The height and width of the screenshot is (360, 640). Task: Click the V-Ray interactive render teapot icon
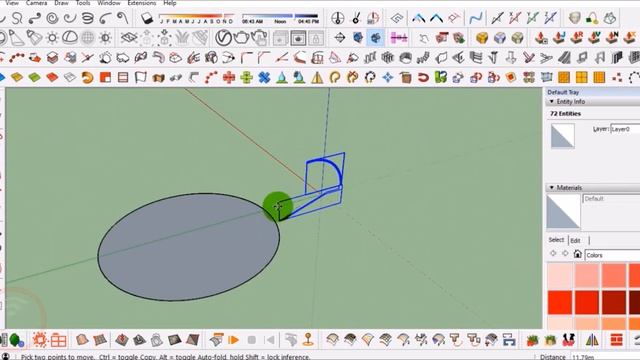tap(259, 38)
